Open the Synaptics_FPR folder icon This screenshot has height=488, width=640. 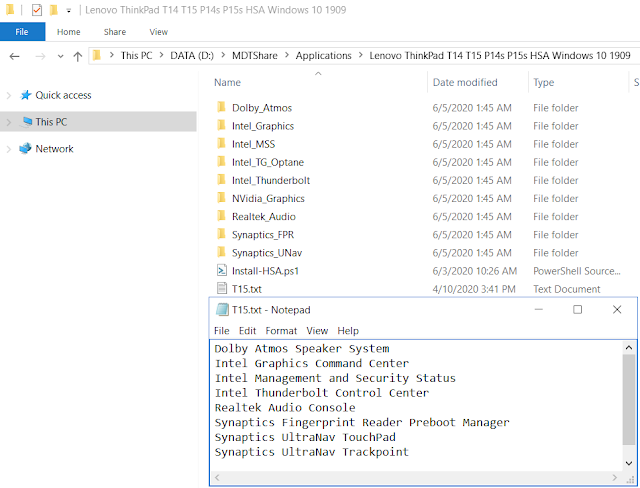point(221,234)
